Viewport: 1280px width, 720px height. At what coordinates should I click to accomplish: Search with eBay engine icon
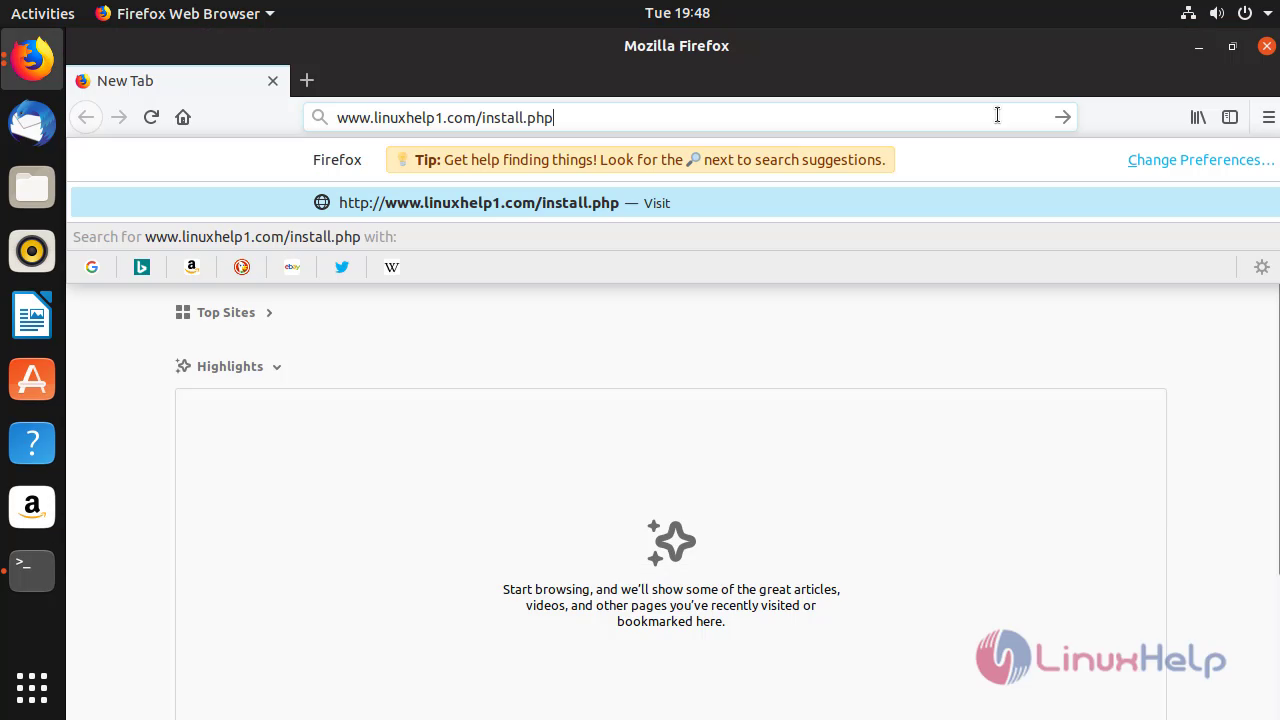[292, 267]
